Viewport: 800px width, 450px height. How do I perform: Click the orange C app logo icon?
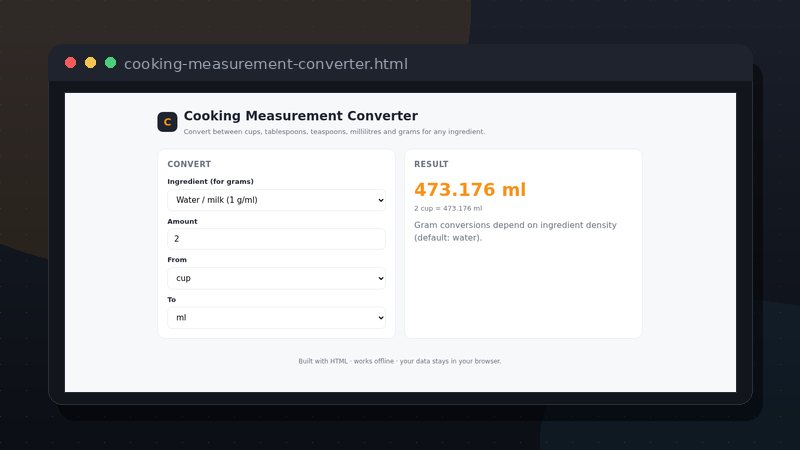[167, 122]
